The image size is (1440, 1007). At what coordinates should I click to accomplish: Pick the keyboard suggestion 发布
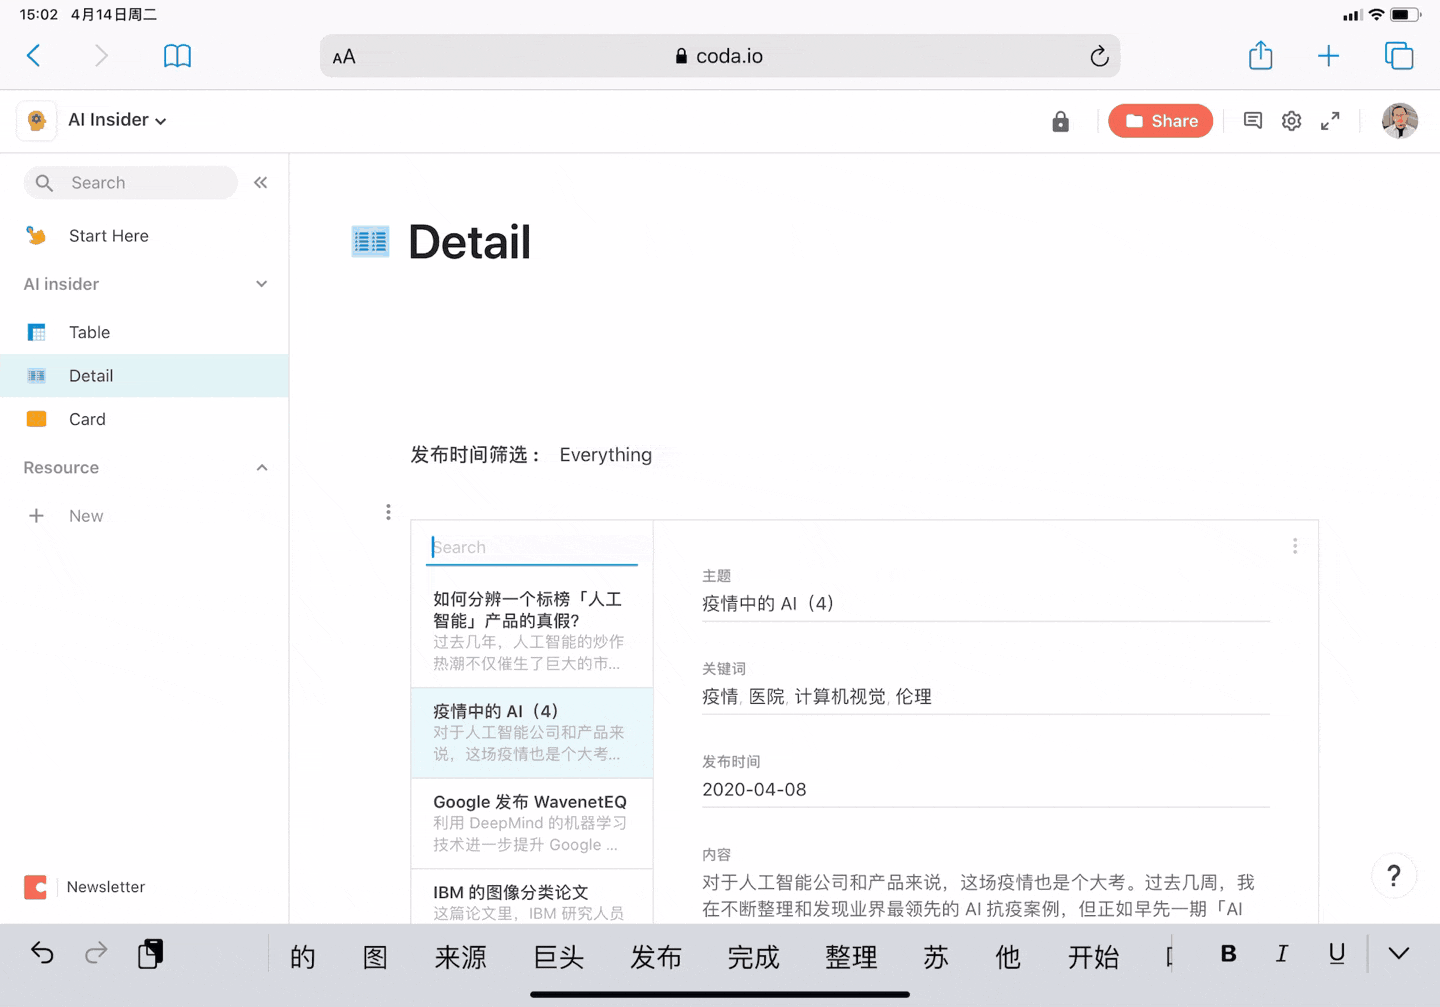(x=656, y=957)
